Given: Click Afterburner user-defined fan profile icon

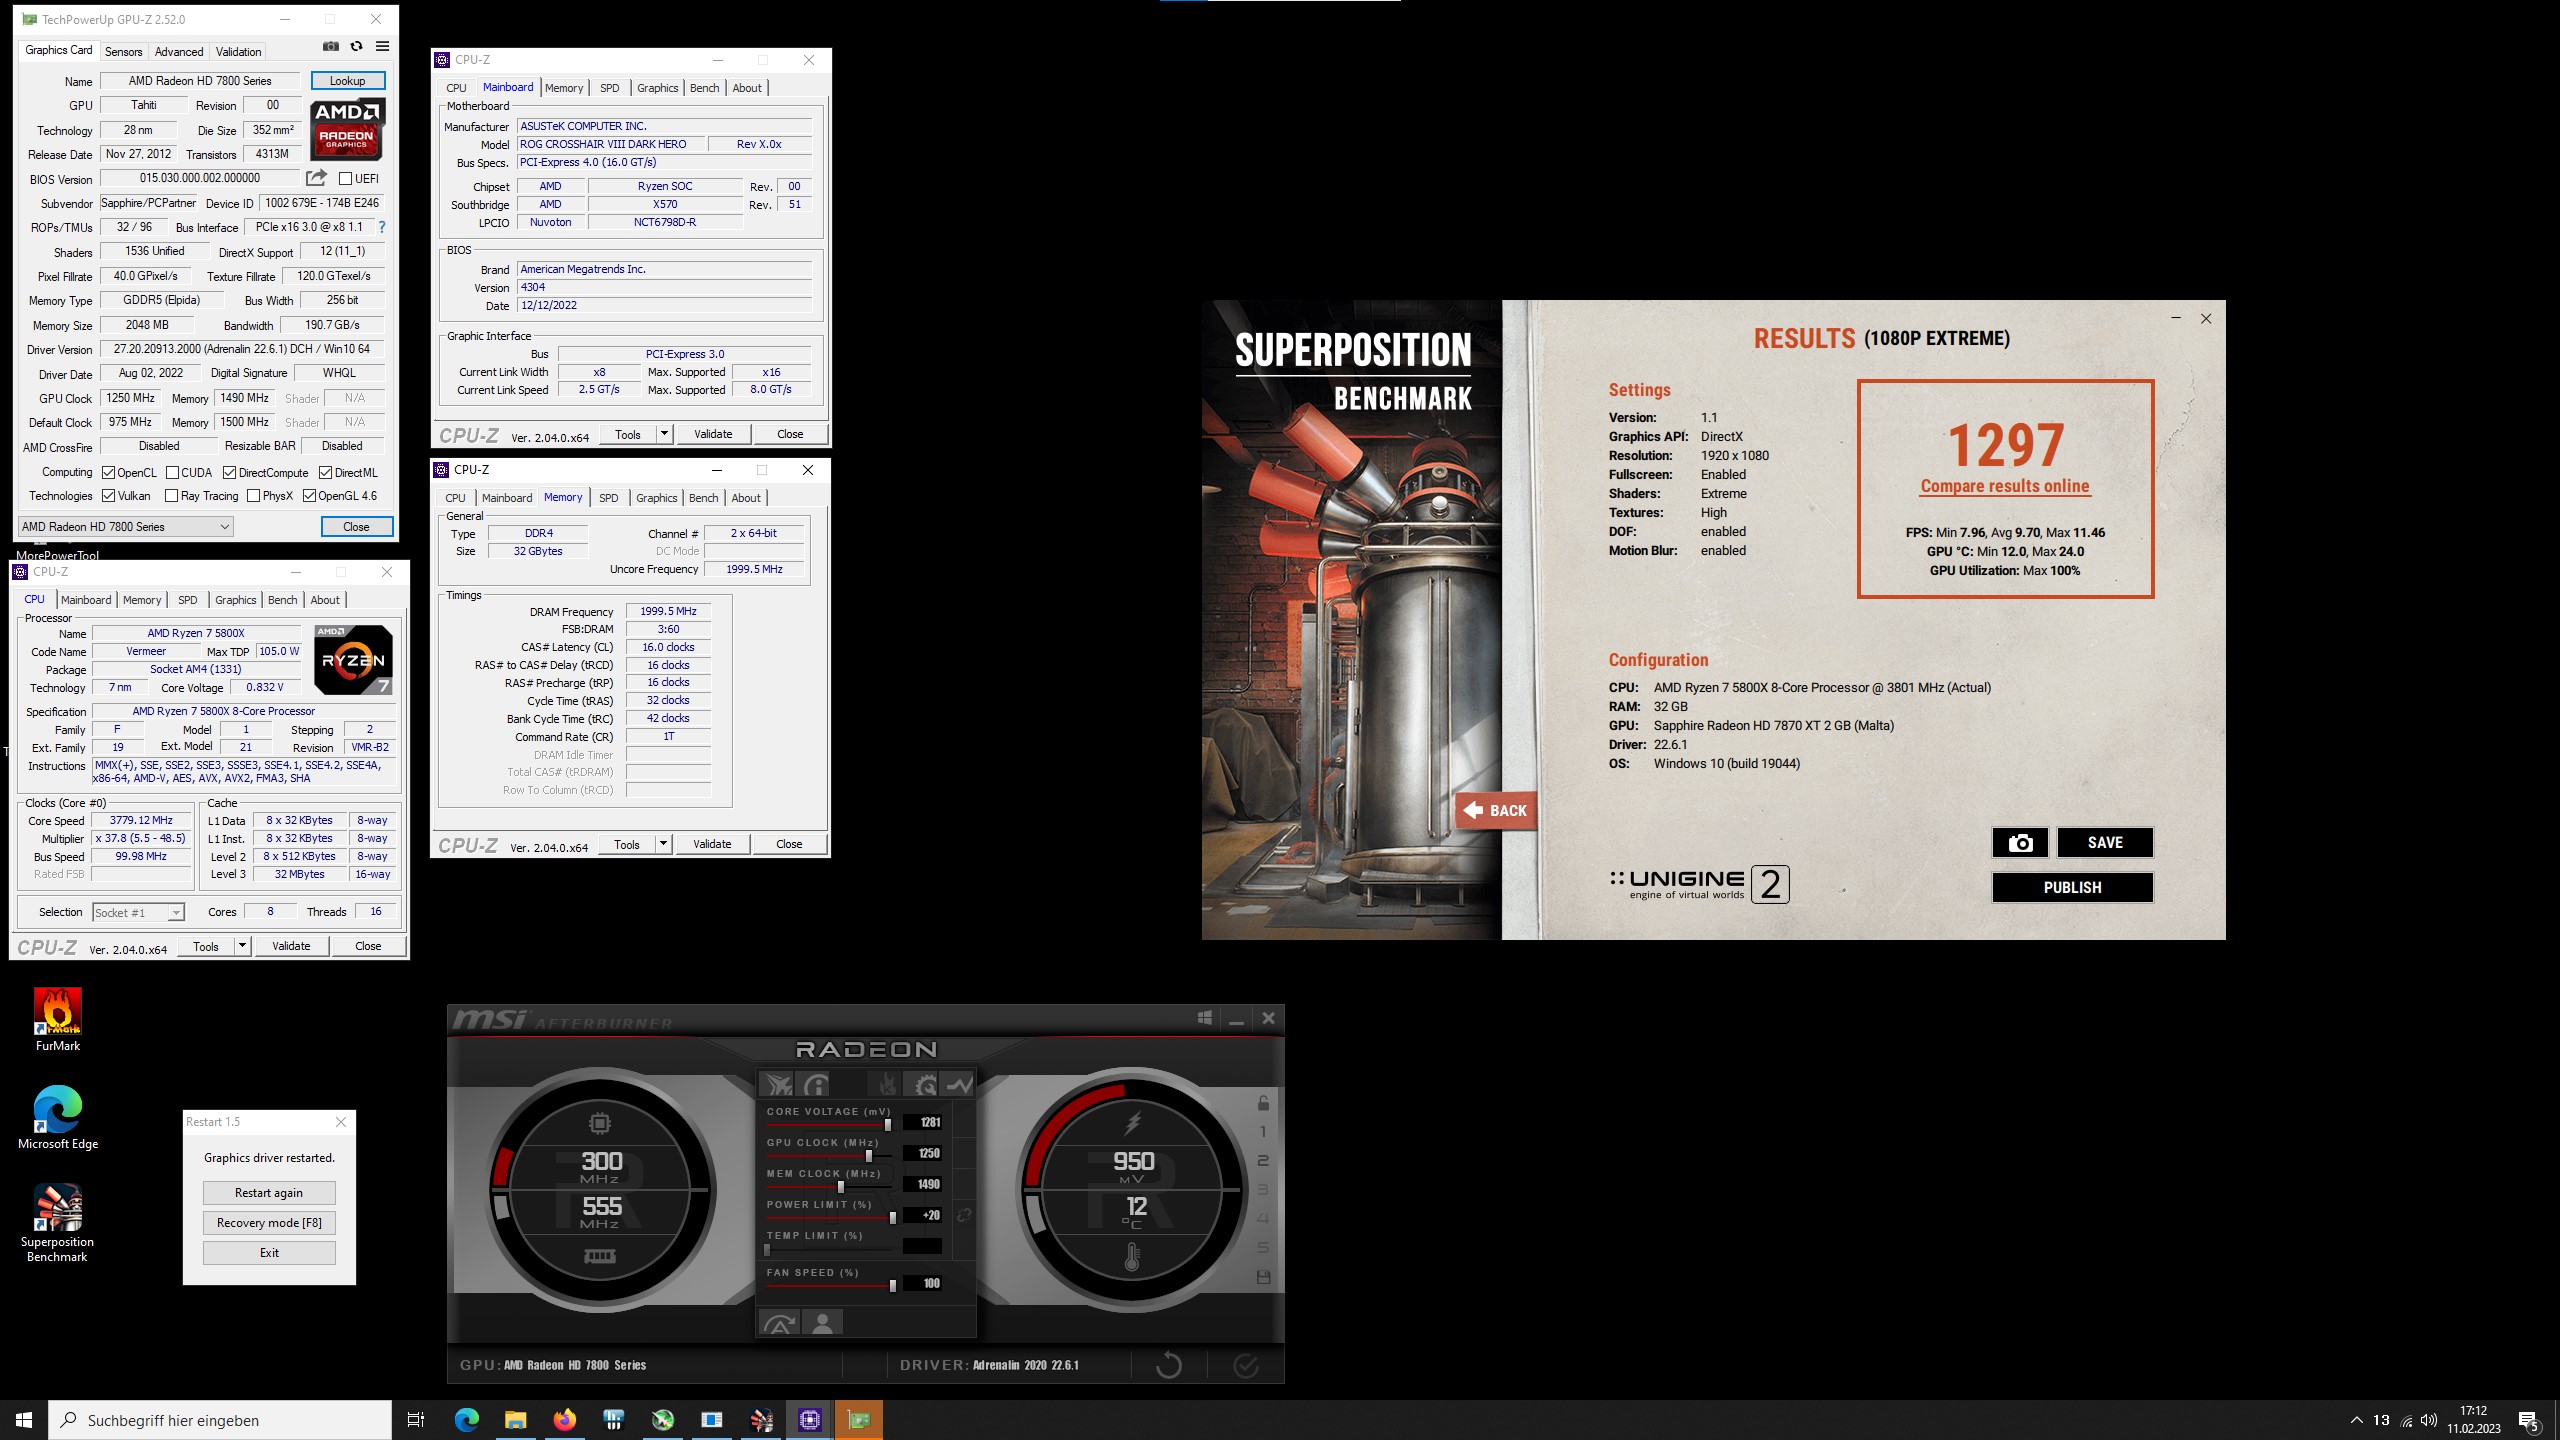Looking at the screenshot, I should coord(823,1323).
